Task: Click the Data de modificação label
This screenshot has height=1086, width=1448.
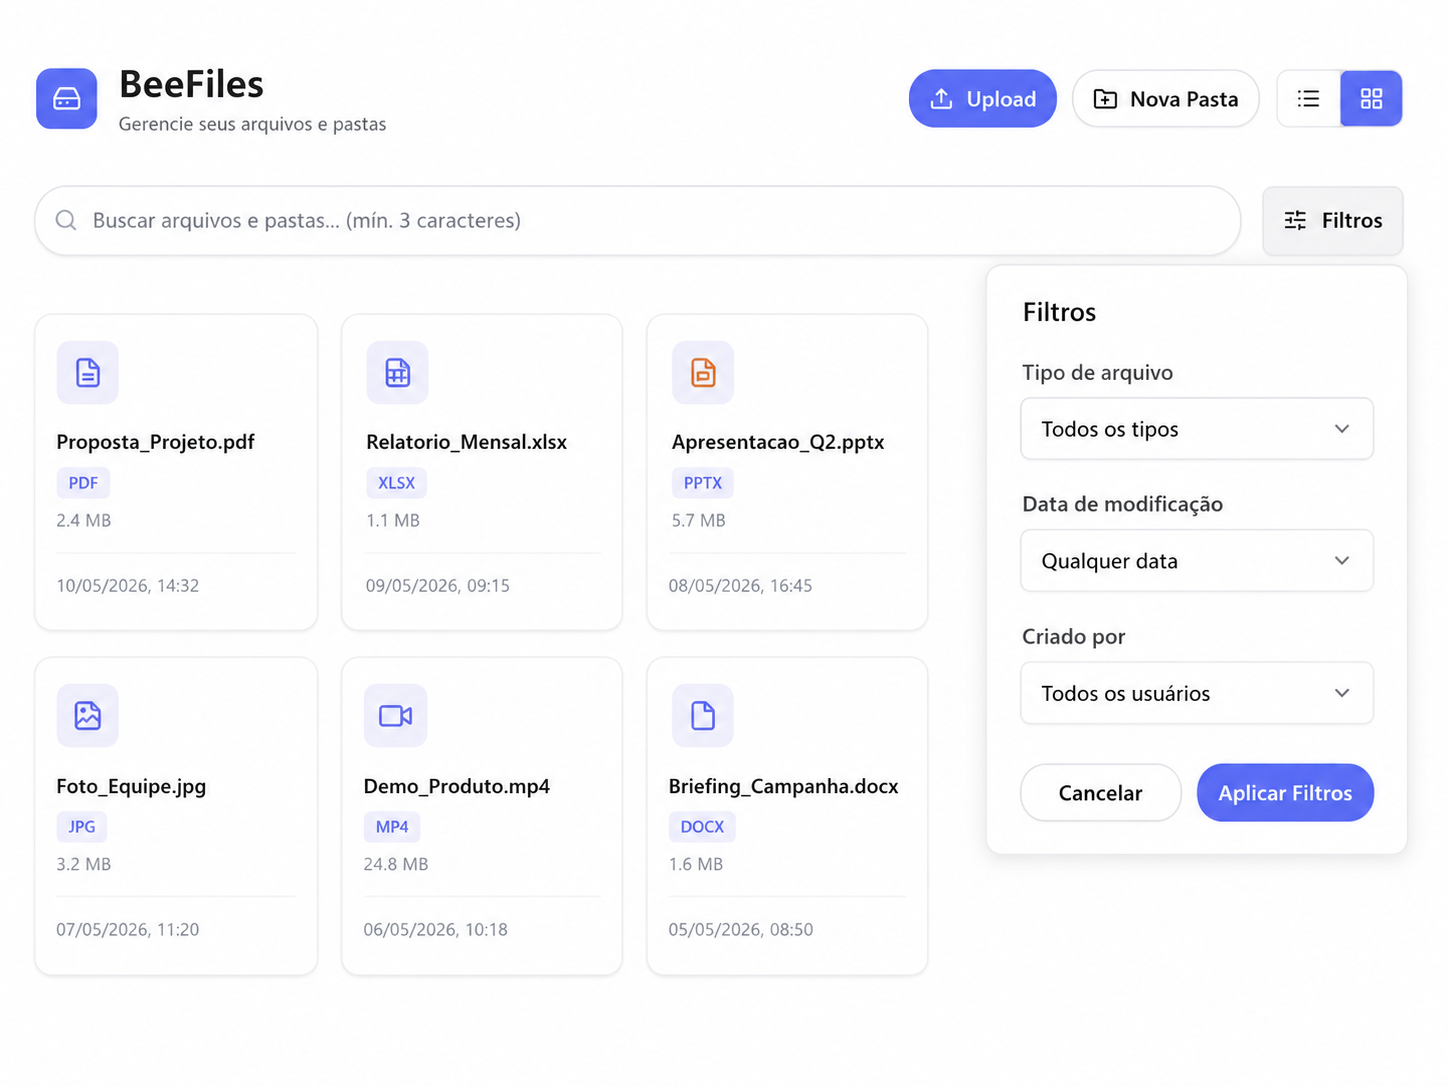Action: point(1122,504)
